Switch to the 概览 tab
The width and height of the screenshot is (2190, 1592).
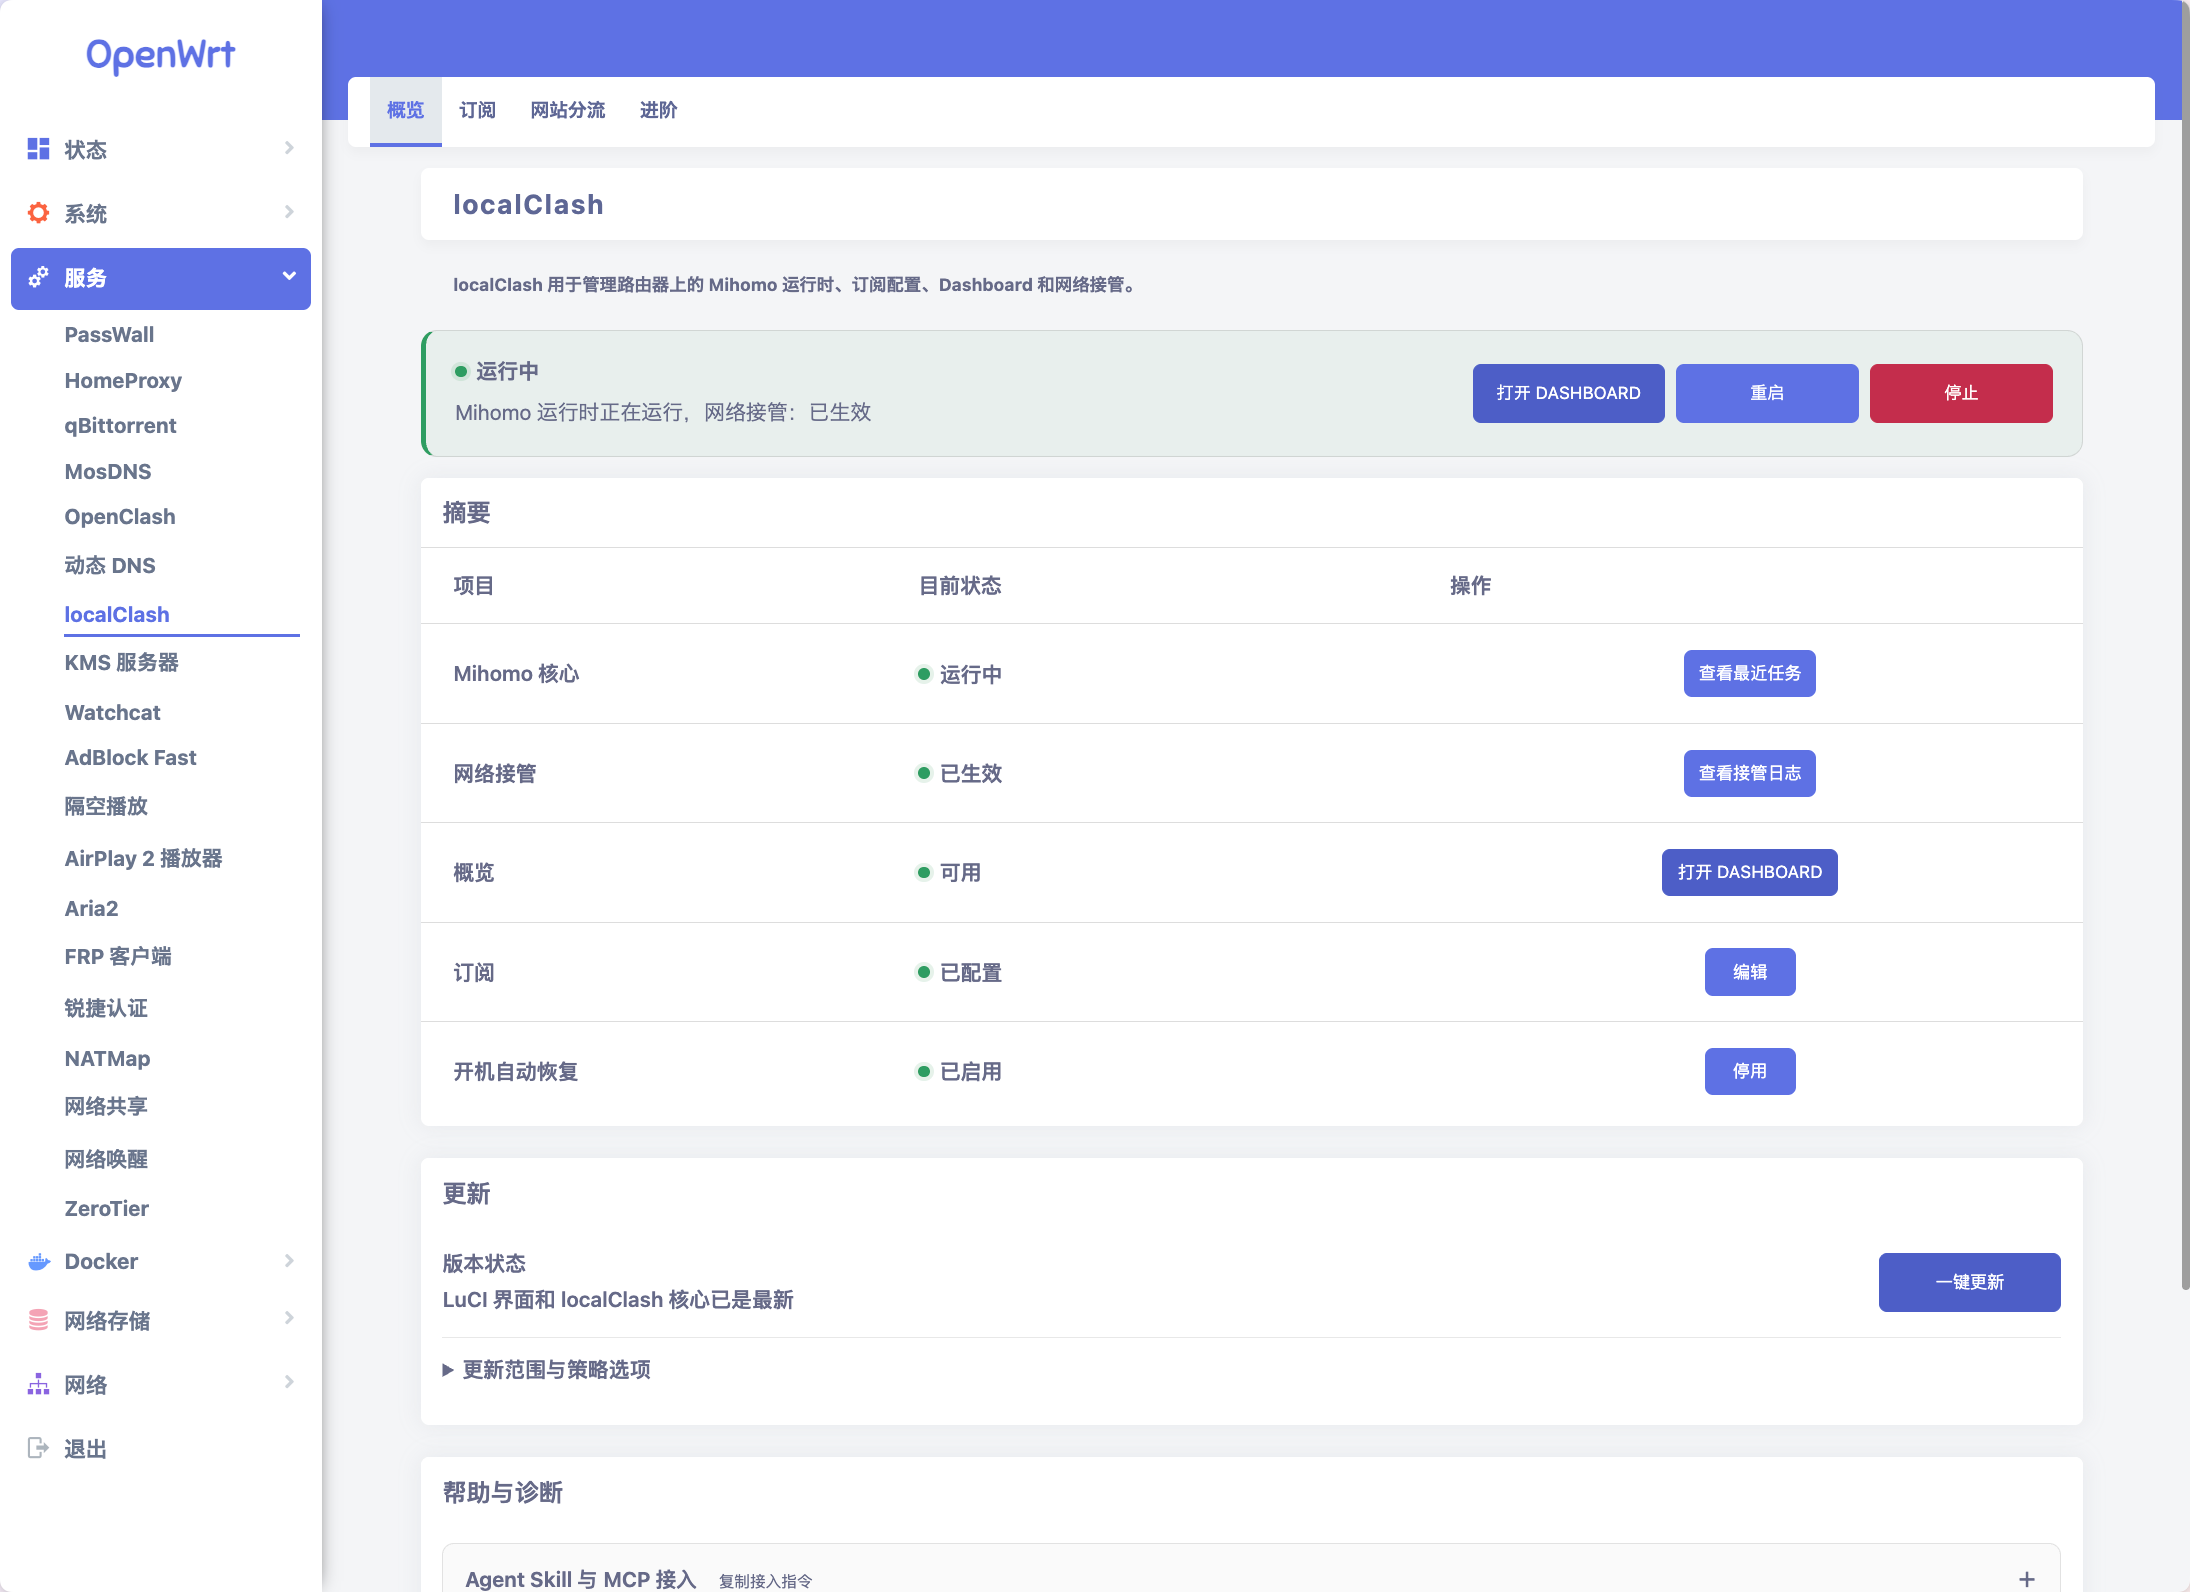405,111
